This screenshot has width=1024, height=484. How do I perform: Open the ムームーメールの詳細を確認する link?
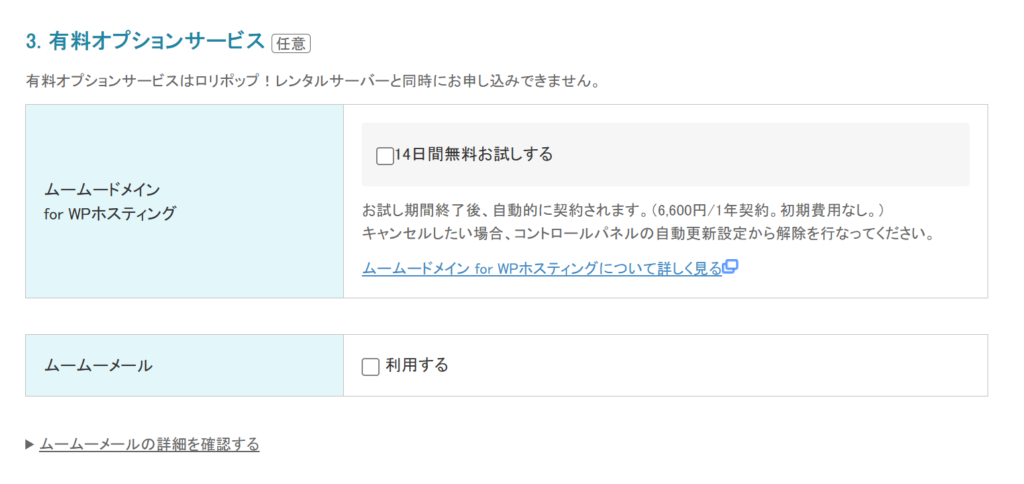pos(149,444)
